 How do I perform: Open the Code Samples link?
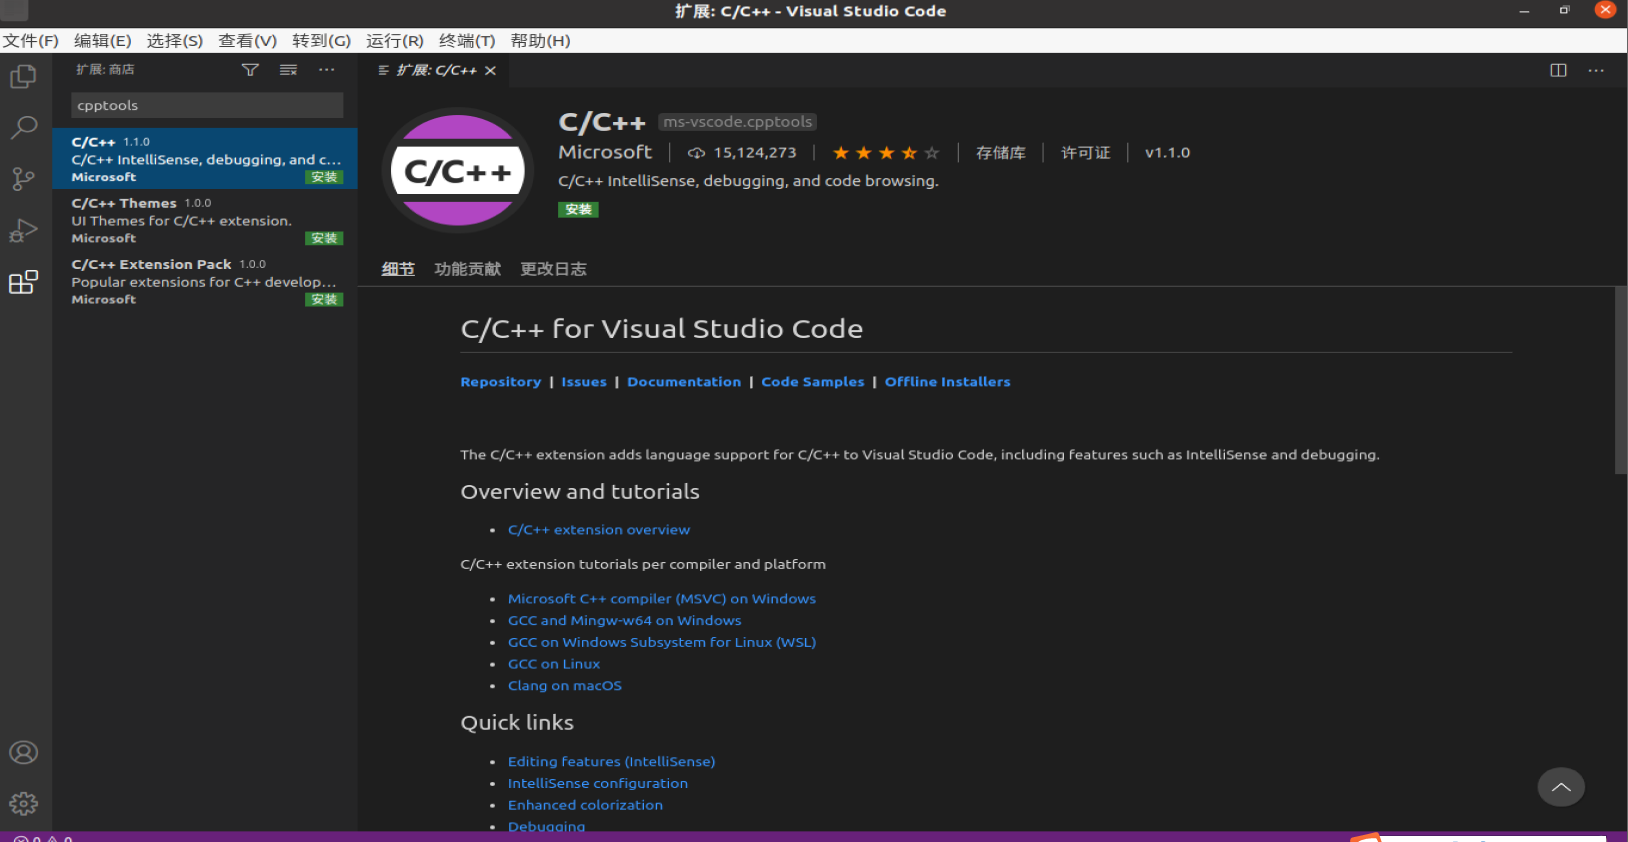coord(813,382)
